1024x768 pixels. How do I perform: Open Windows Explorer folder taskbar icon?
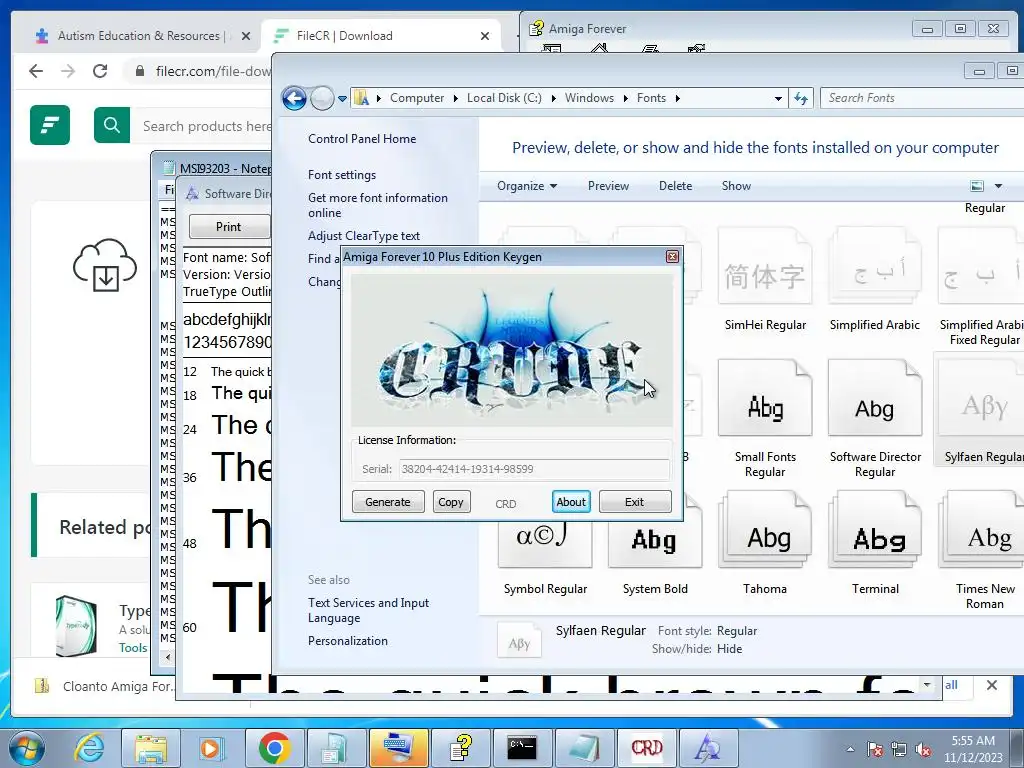[x=151, y=748]
